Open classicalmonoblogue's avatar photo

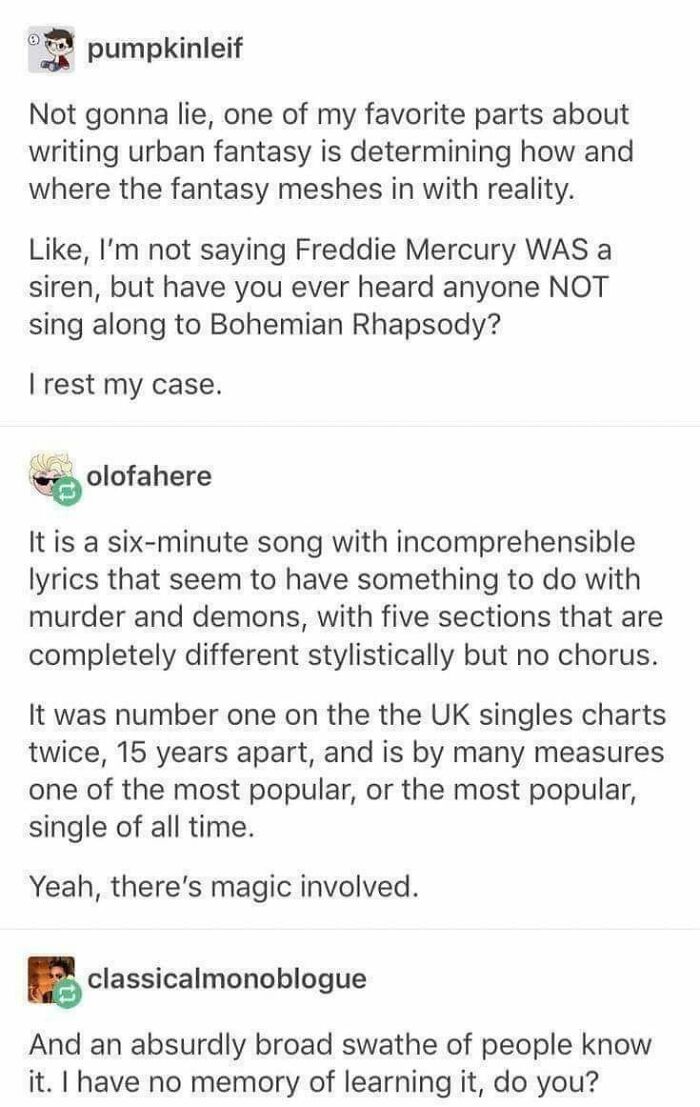click(52, 979)
